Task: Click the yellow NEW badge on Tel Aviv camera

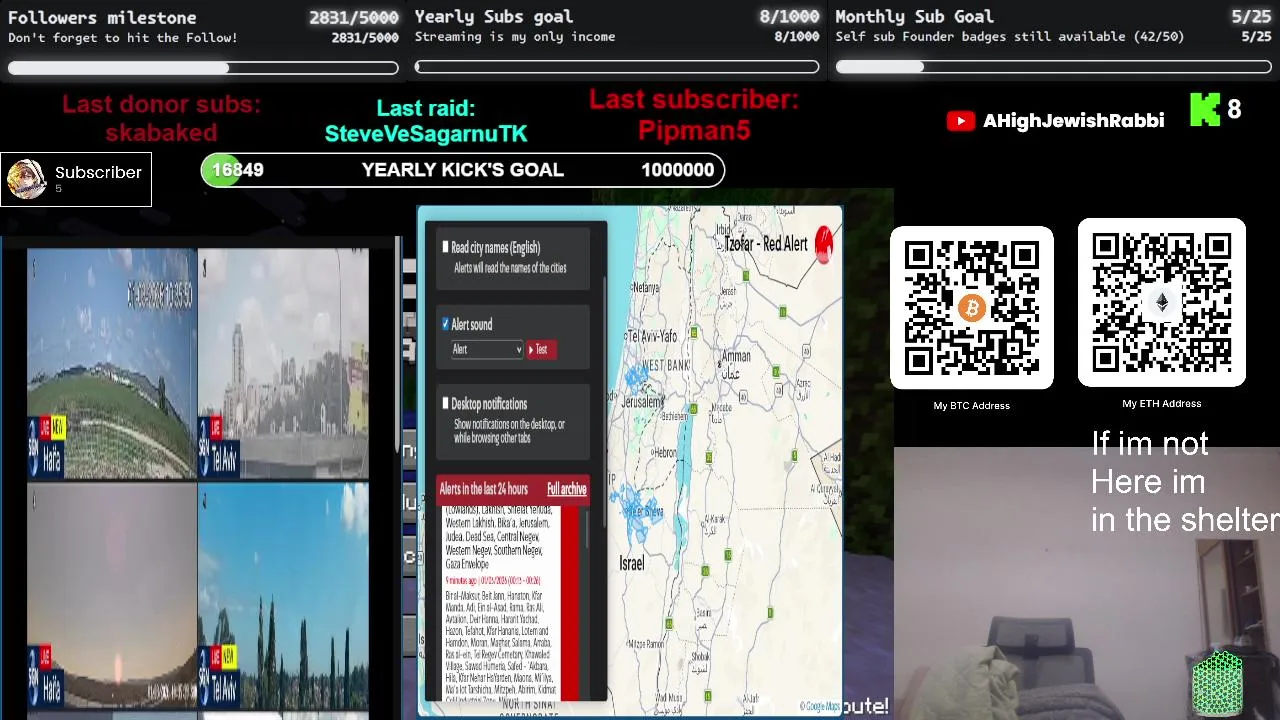Action: coord(228,656)
